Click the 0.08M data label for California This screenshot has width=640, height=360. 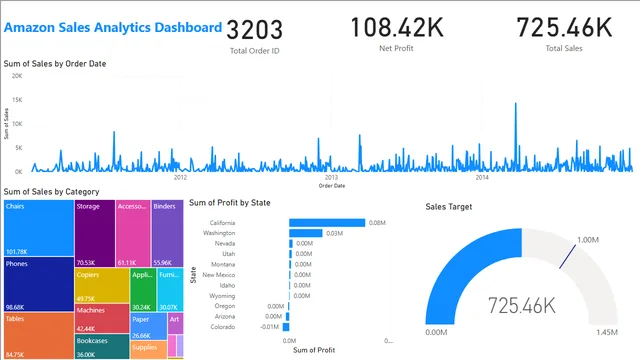point(377,223)
